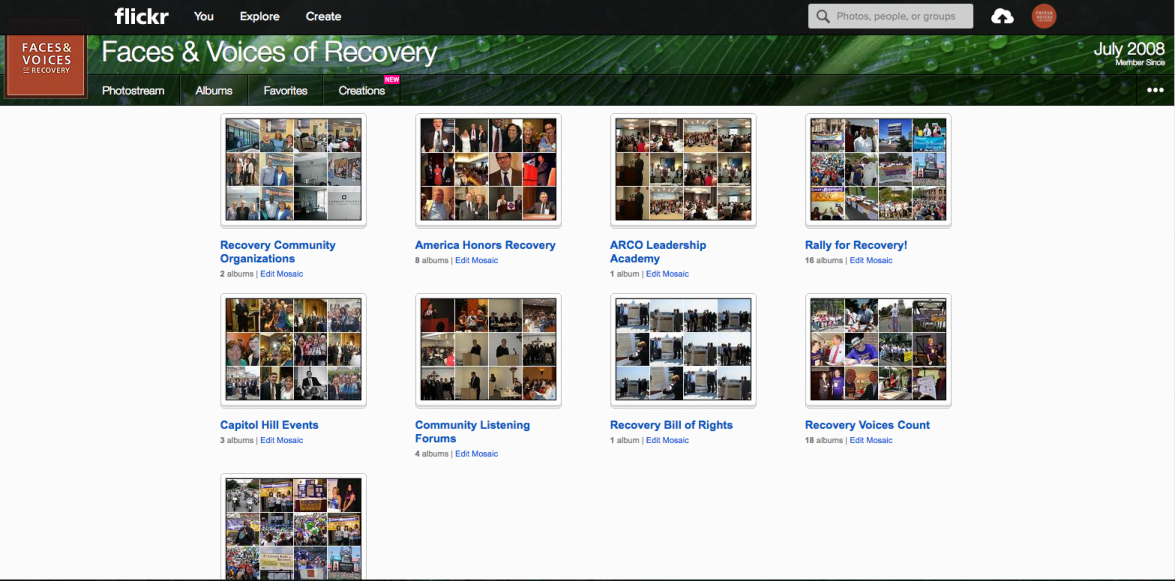This screenshot has height=581, width=1175.
Task: Open the America Honors Recovery link
Action: (485, 245)
